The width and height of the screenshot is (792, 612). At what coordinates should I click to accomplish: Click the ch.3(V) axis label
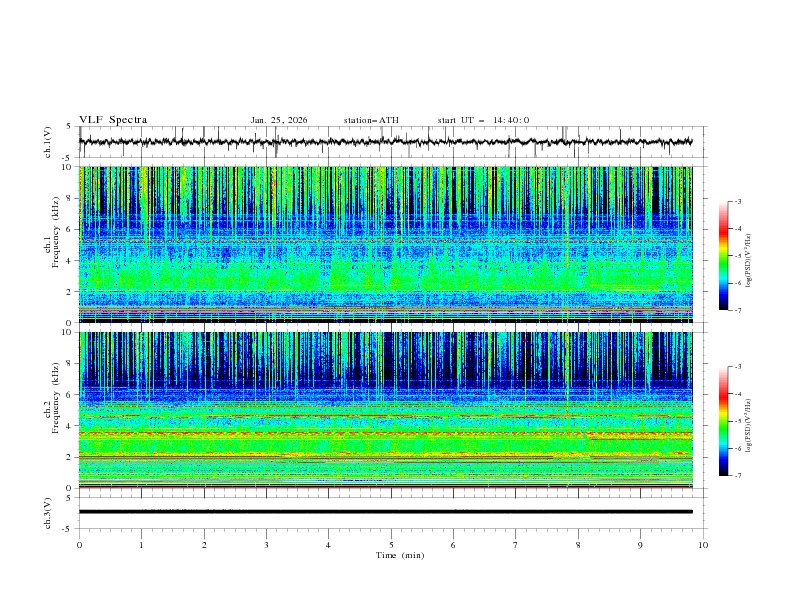click(x=48, y=512)
